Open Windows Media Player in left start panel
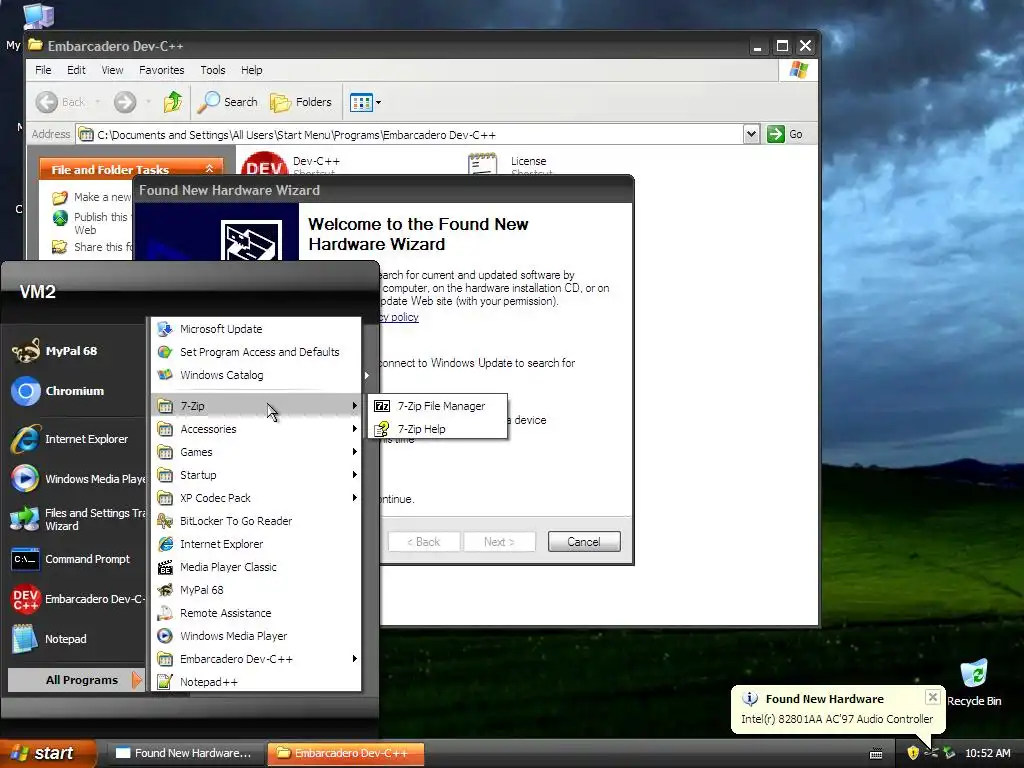Viewport: 1024px width, 768px height. pyautogui.click(x=78, y=479)
